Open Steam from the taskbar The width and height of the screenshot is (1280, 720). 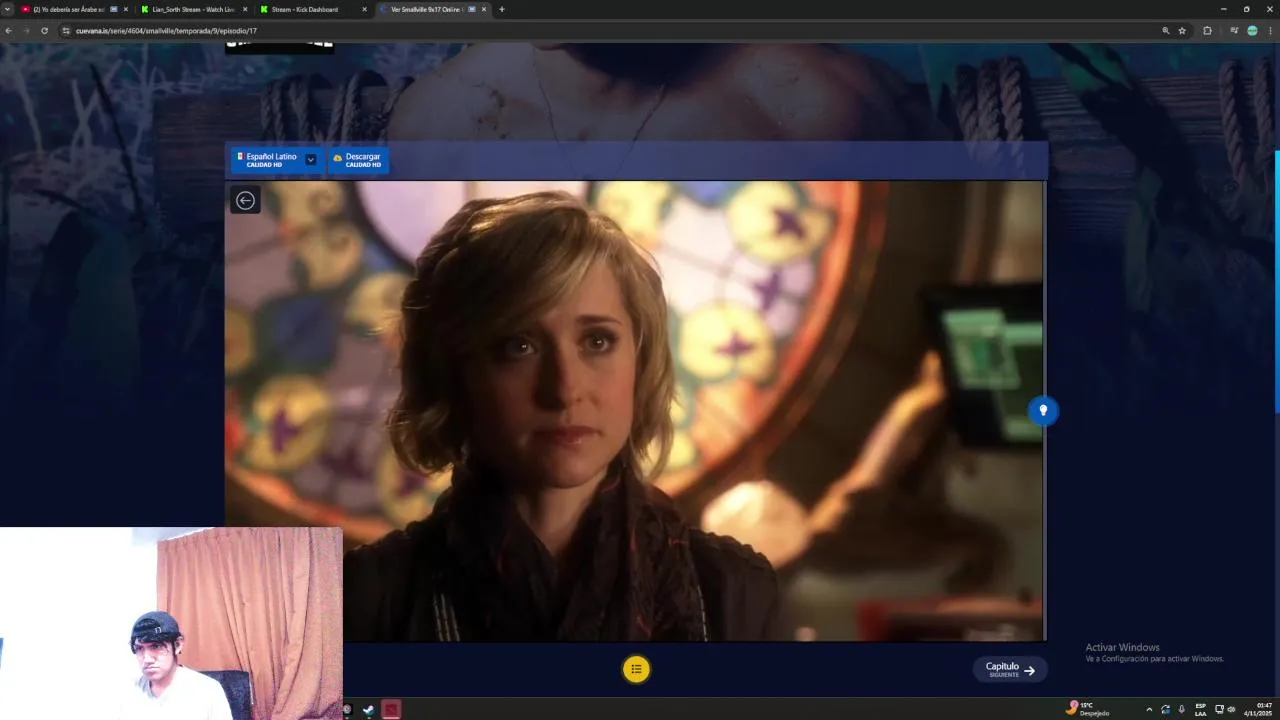[x=368, y=710]
